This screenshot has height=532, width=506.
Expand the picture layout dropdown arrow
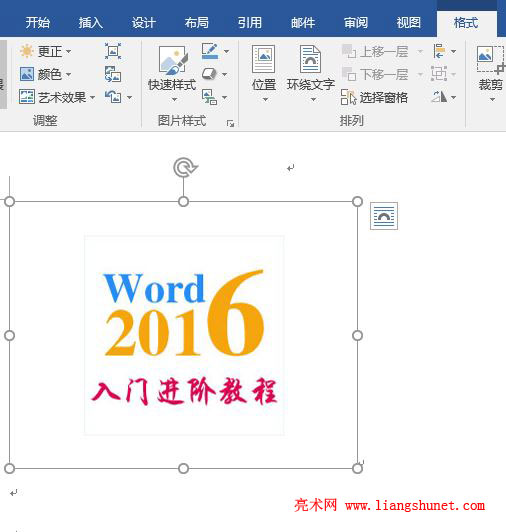click(224, 97)
